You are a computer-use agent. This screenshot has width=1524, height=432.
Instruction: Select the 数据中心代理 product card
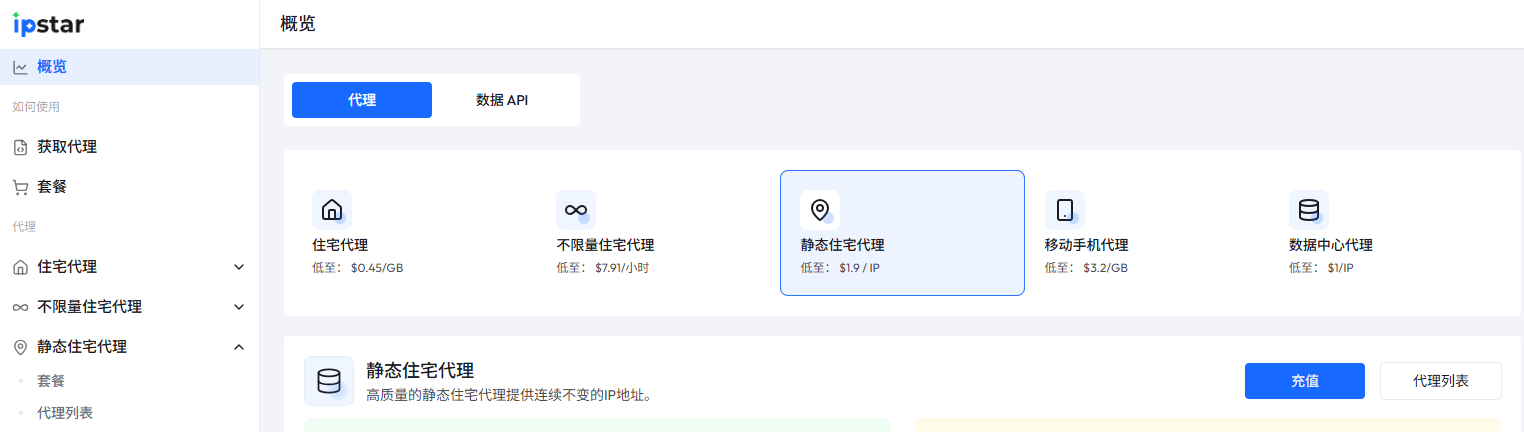click(1390, 233)
